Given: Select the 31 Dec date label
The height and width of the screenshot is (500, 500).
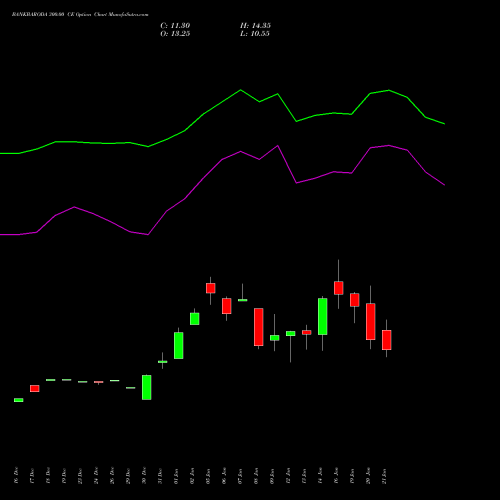Looking at the screenshot, I should pos(160,476).
